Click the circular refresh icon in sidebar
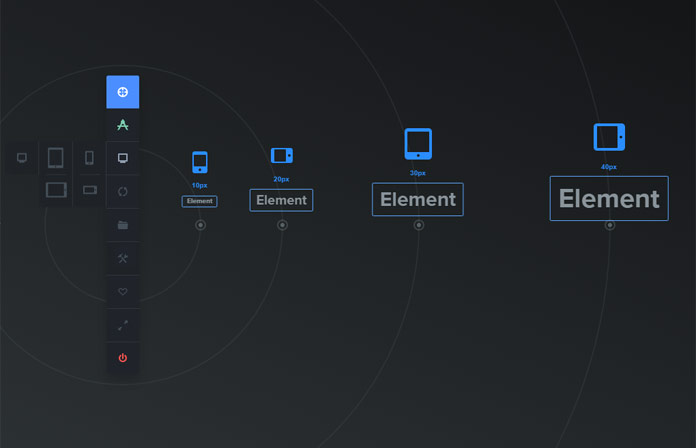Screen dimensions: 696x448 click(122, 191)
